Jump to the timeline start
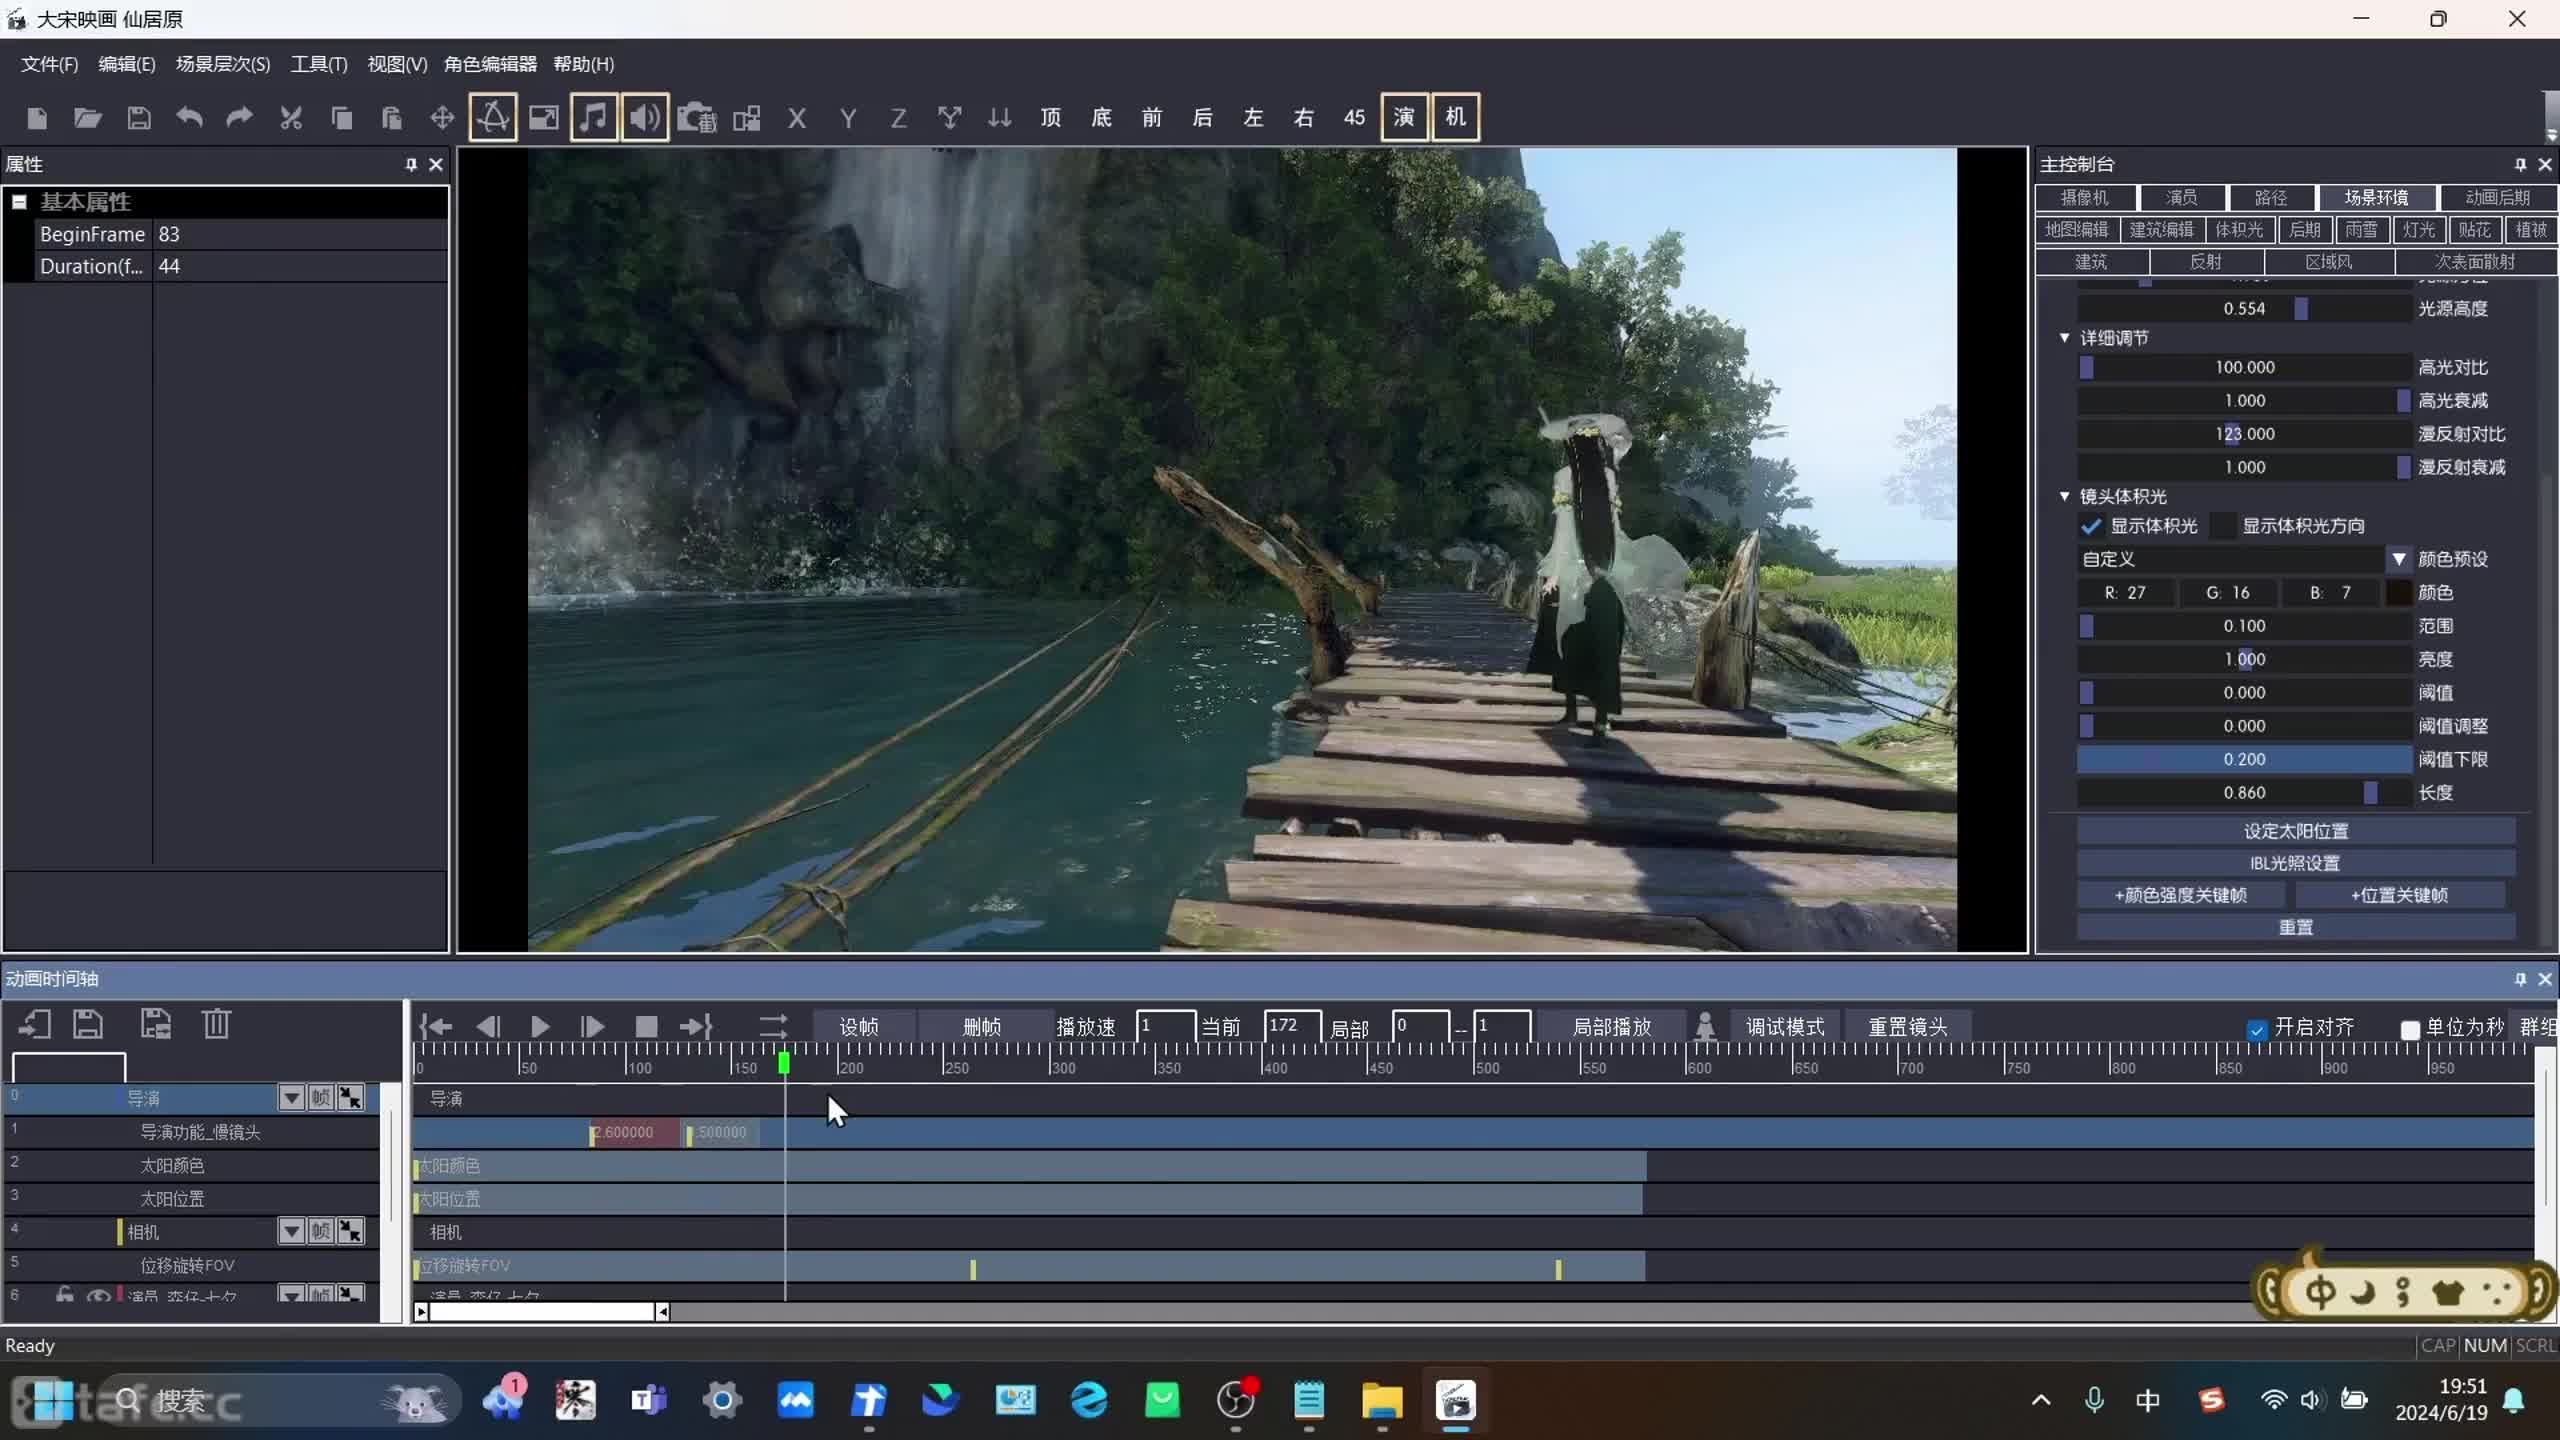The height and width of the screenshot is (1440, 2560). click(435, 1027)
